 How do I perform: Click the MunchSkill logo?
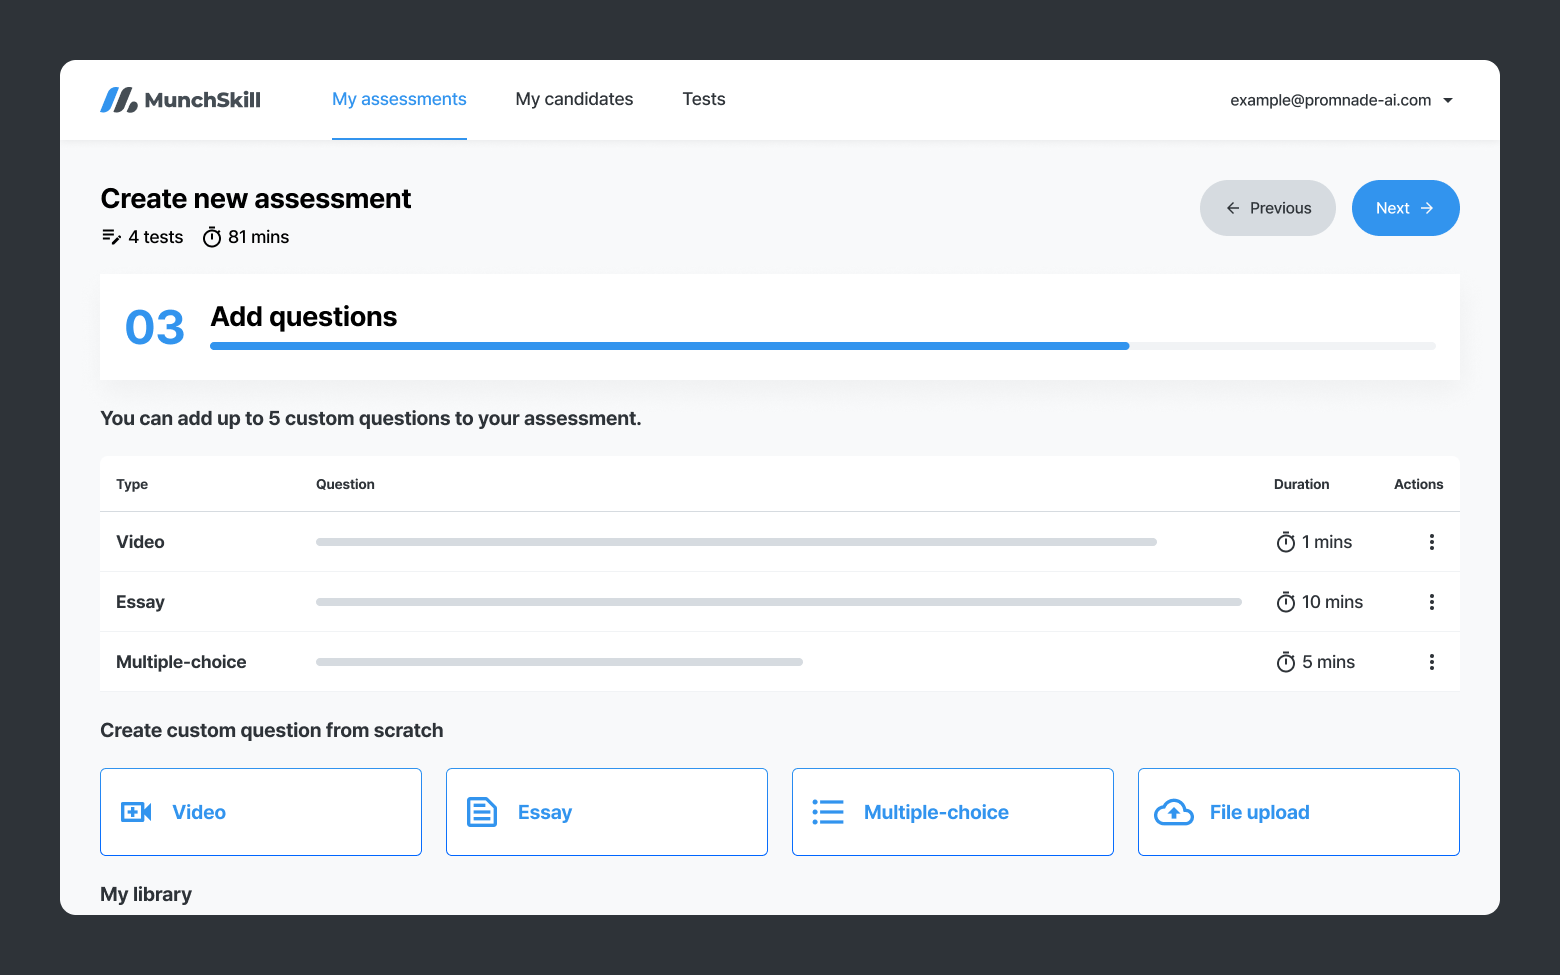[x=180, y=100]
